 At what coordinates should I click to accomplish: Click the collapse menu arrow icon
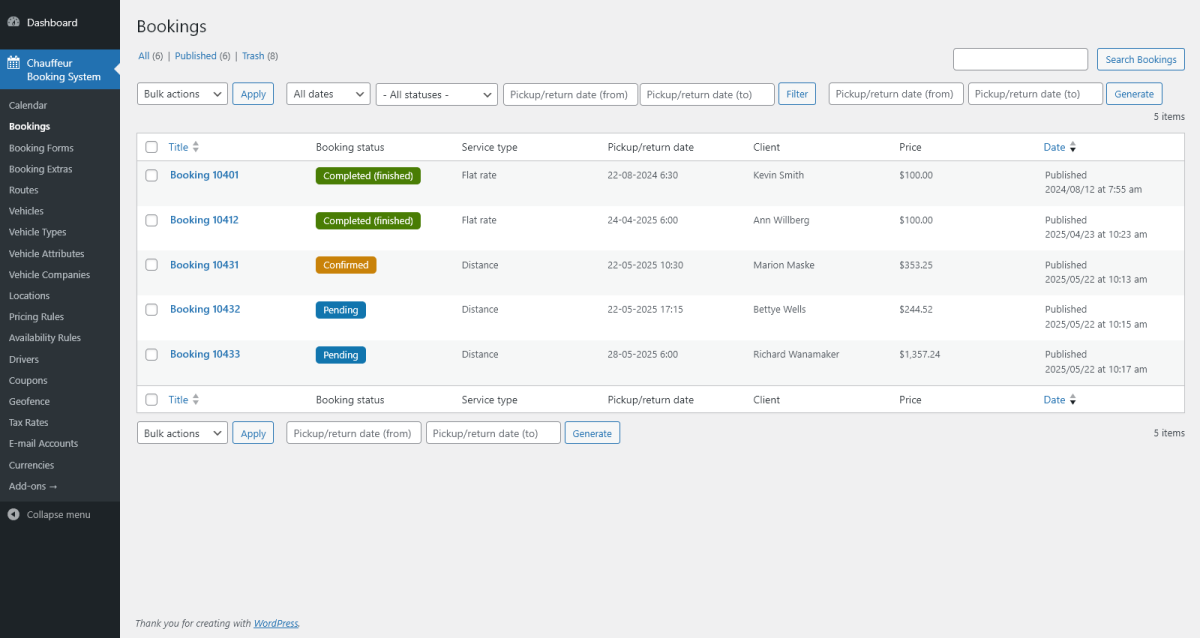coord(13,514)
